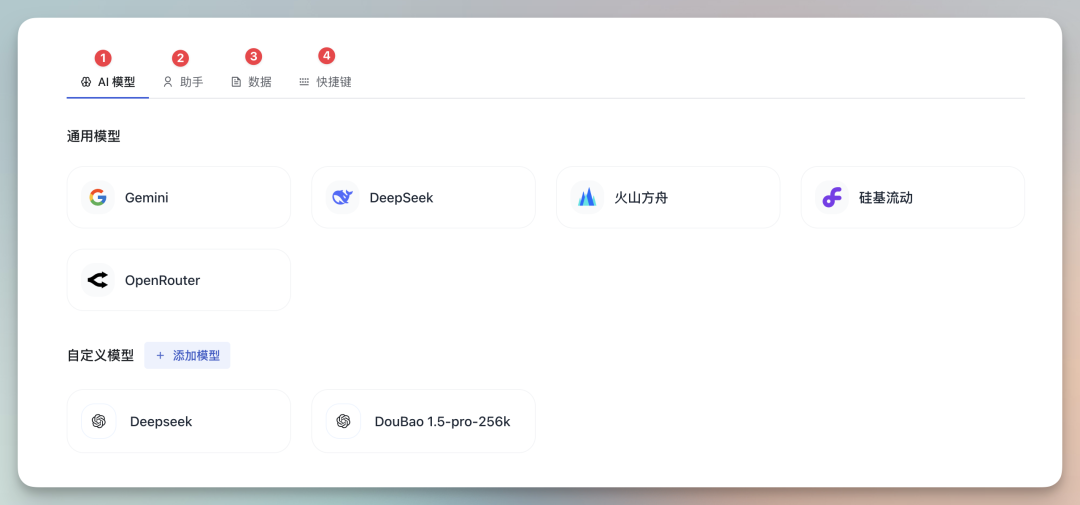Click the Gemini label text

147,198
